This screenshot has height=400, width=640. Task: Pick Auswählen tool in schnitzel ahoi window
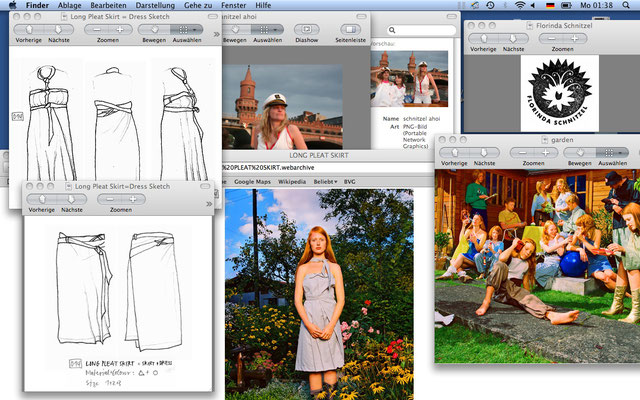264,30
